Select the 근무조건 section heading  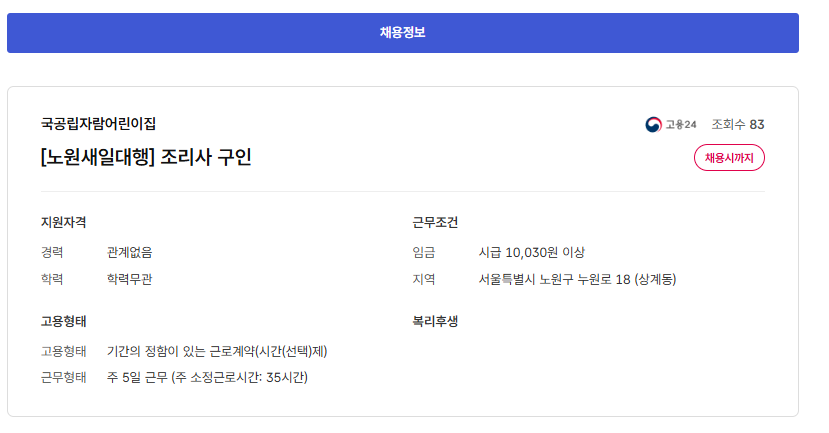point(435,222)
